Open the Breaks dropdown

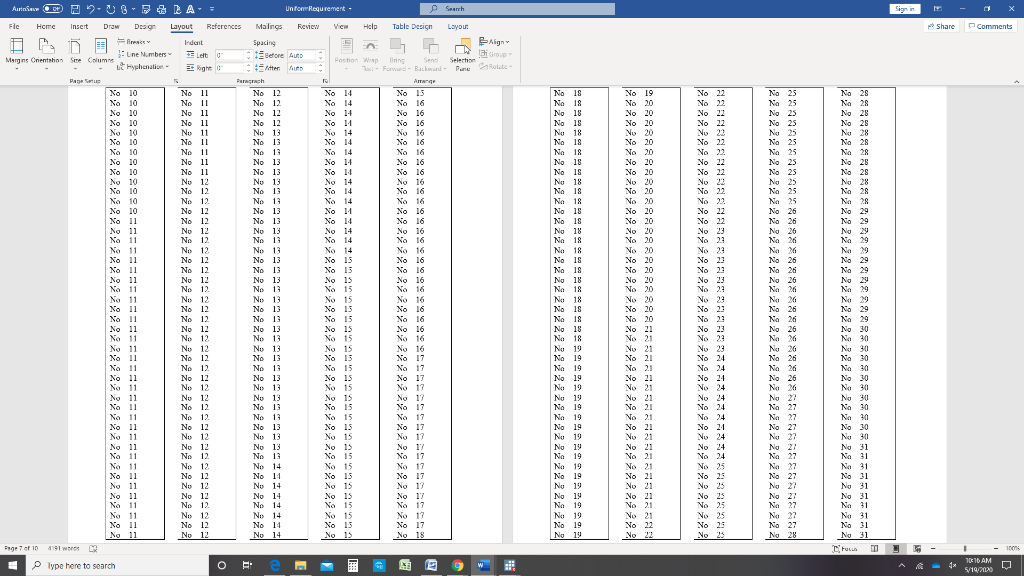tap(134, 42)
